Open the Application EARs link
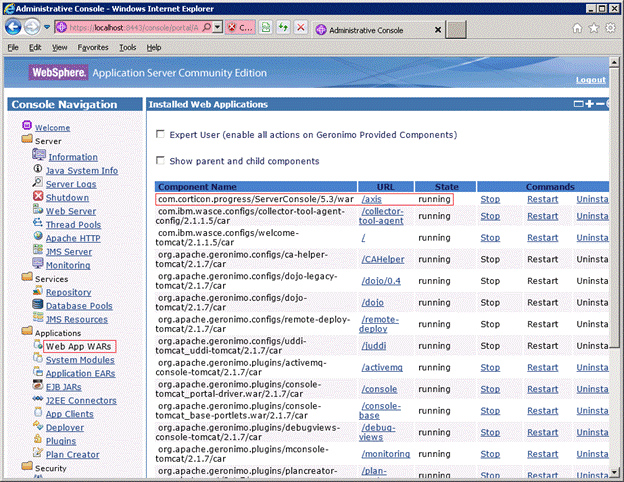This screenshot has height=482, width=624. coord(80,373)
